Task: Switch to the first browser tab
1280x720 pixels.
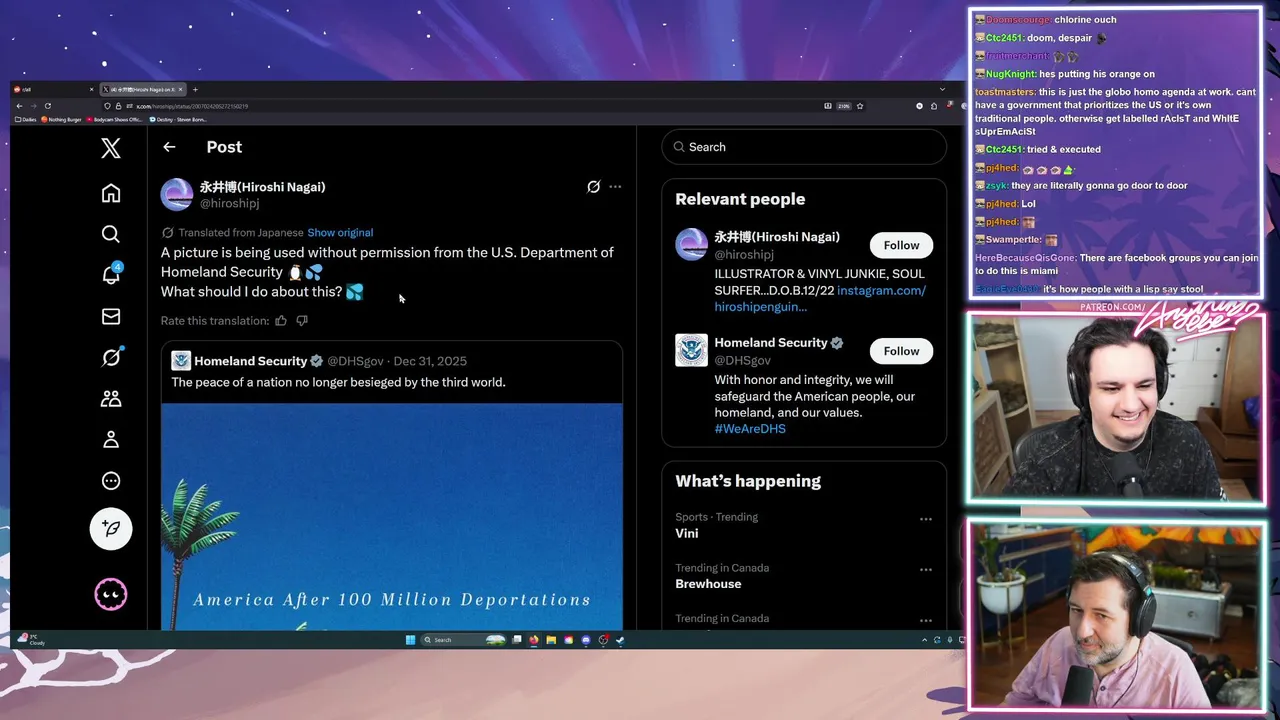Action: pyautogui.click(x=53, y=90)
